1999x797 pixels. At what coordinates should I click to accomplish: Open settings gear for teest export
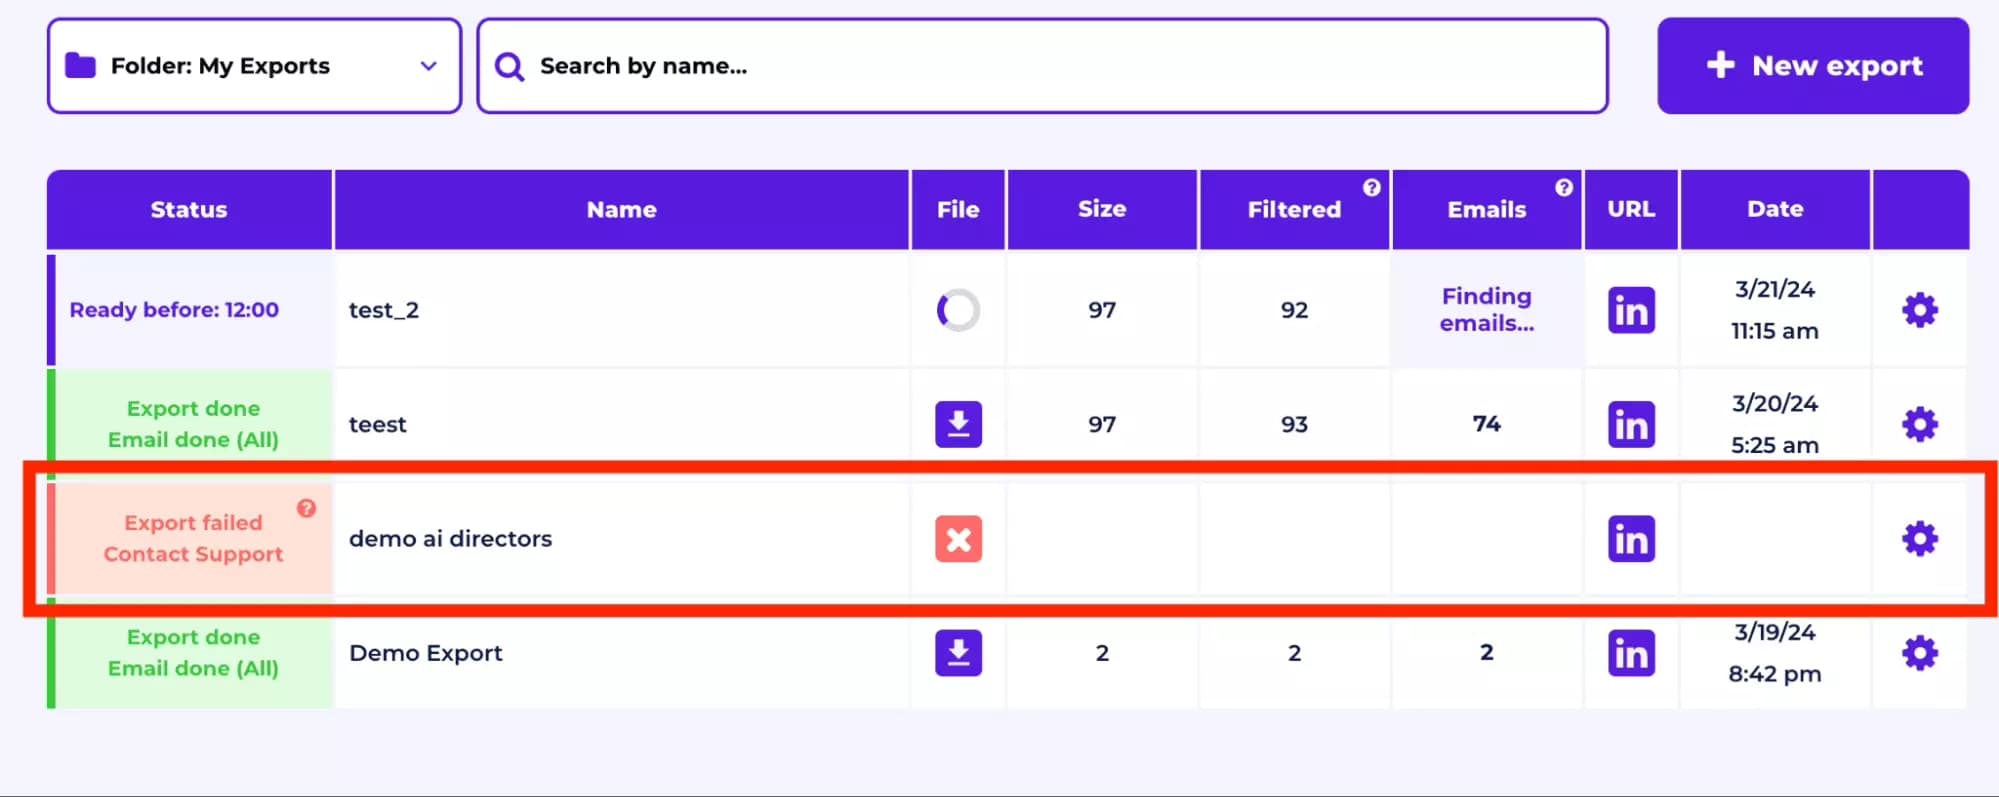pos(1919,424)
